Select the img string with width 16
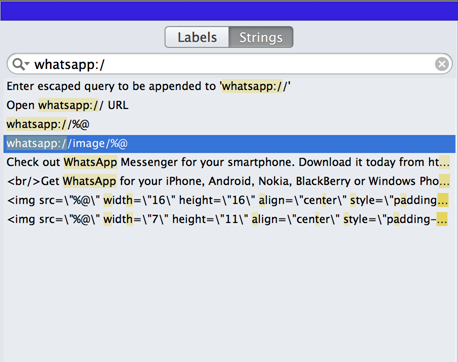The width and height of the screenshot is (458, 362). [229, 200]
